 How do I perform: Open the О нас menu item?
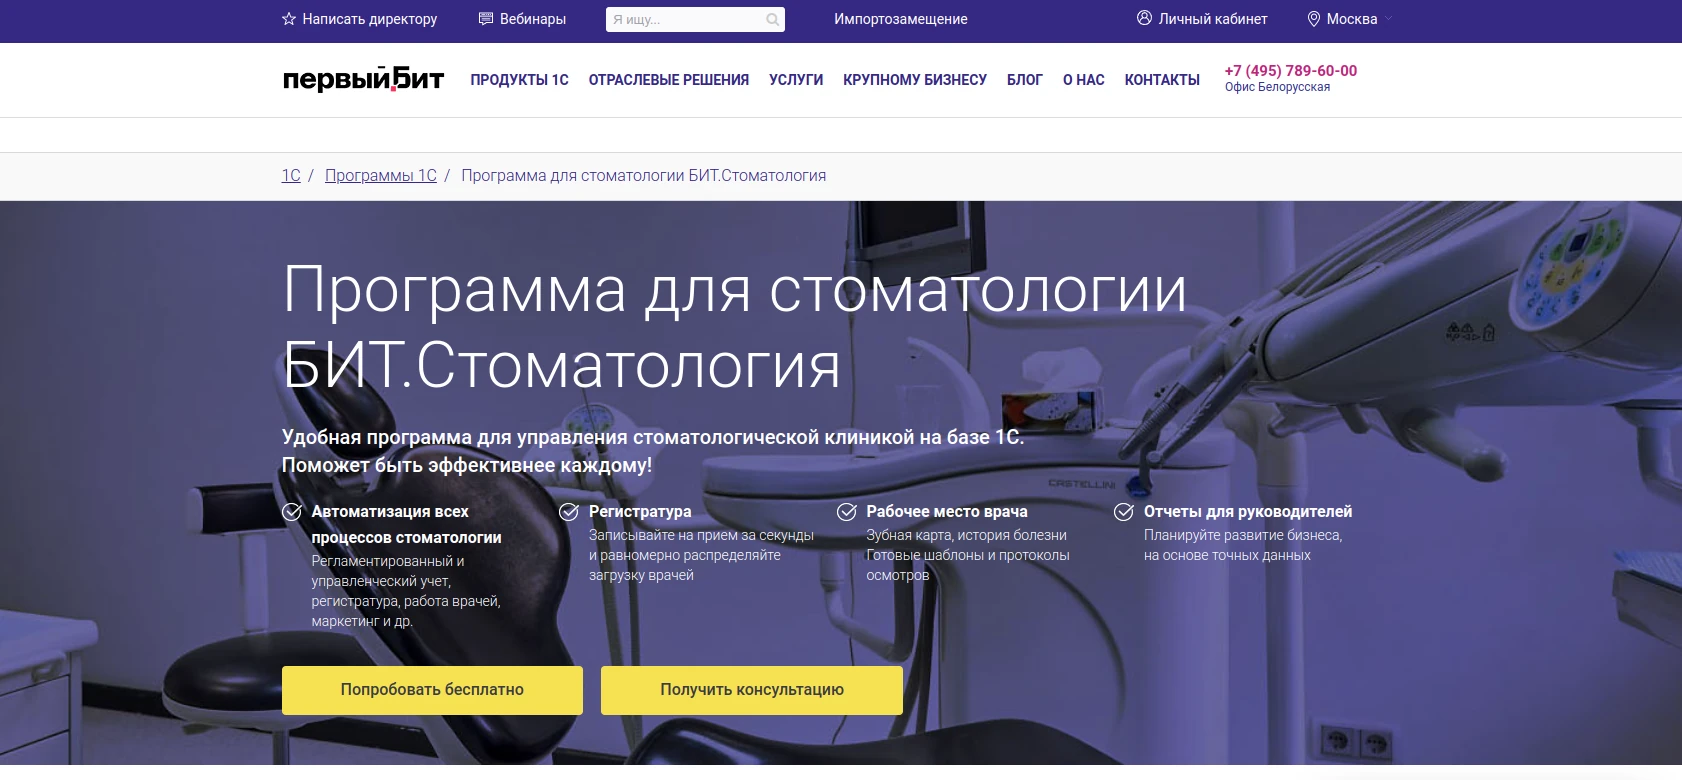pyautogui.click(x=1083, y=80)
